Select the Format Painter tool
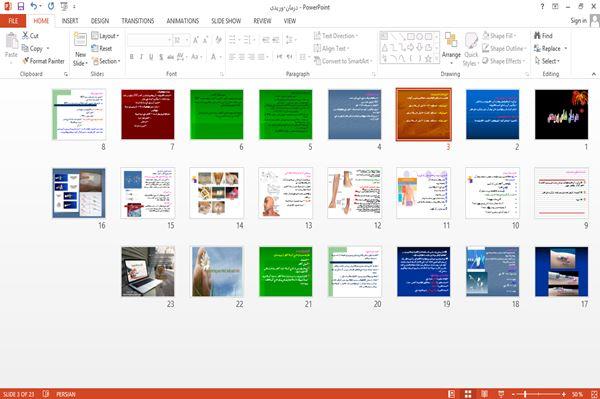Viewport: 600px width, 399px height. click(43, 61)
